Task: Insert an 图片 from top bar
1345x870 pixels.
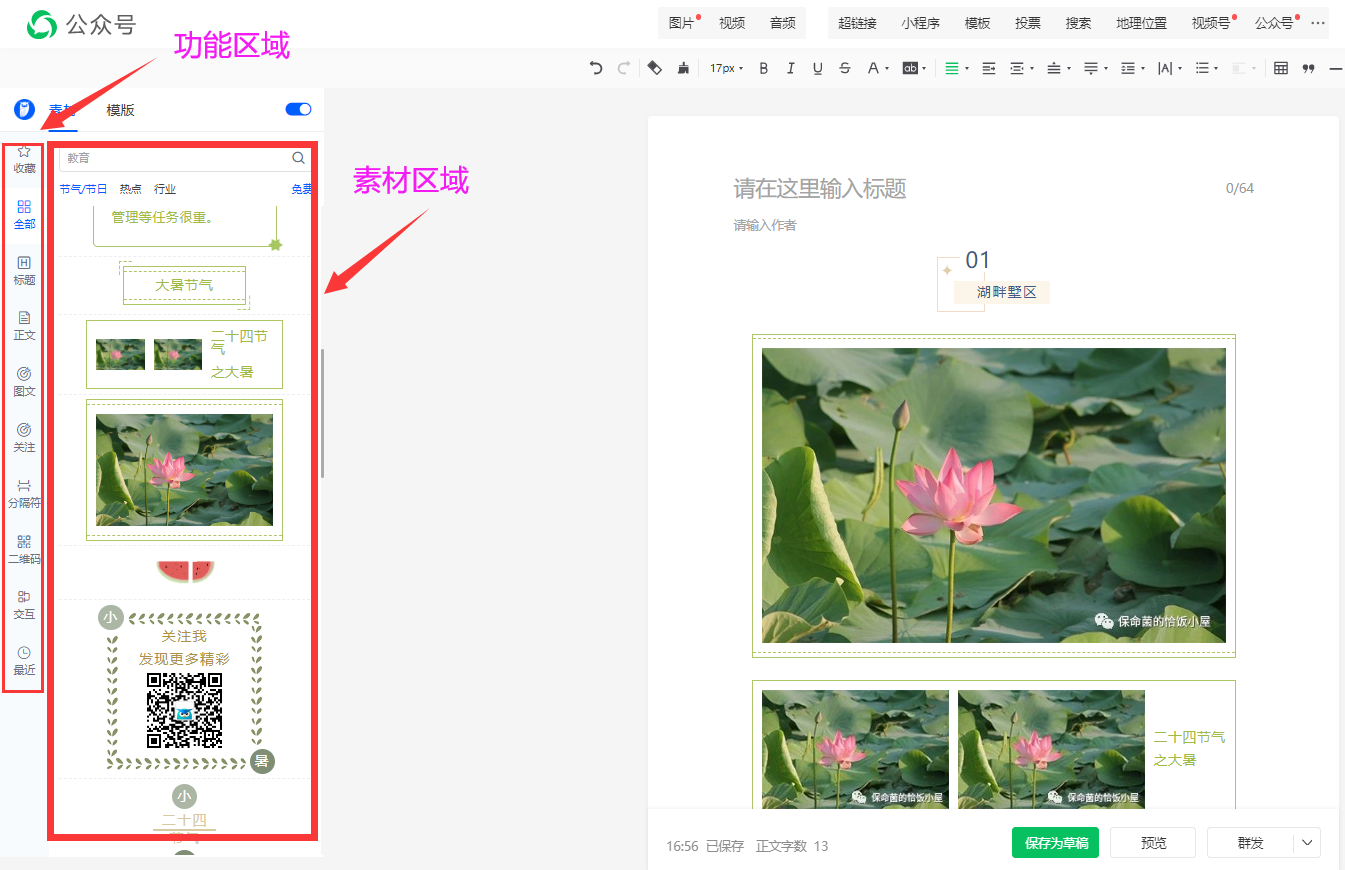Action: [681, 23]
